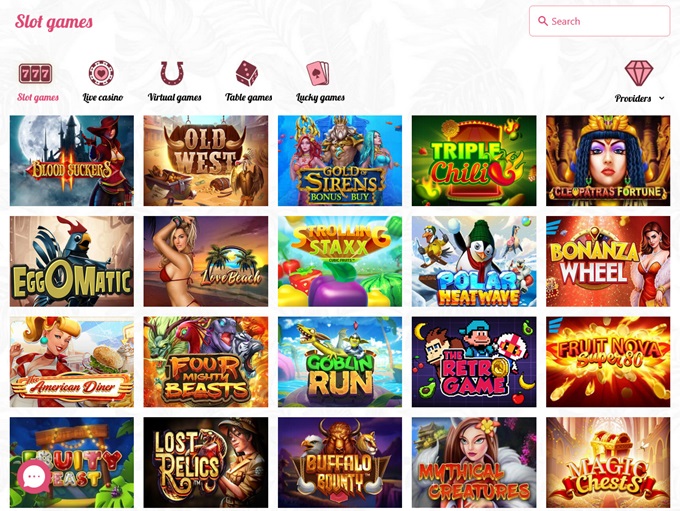Screen dimensions: 680x511
Task: Open Table games dice icon
Action: [247, 73]
